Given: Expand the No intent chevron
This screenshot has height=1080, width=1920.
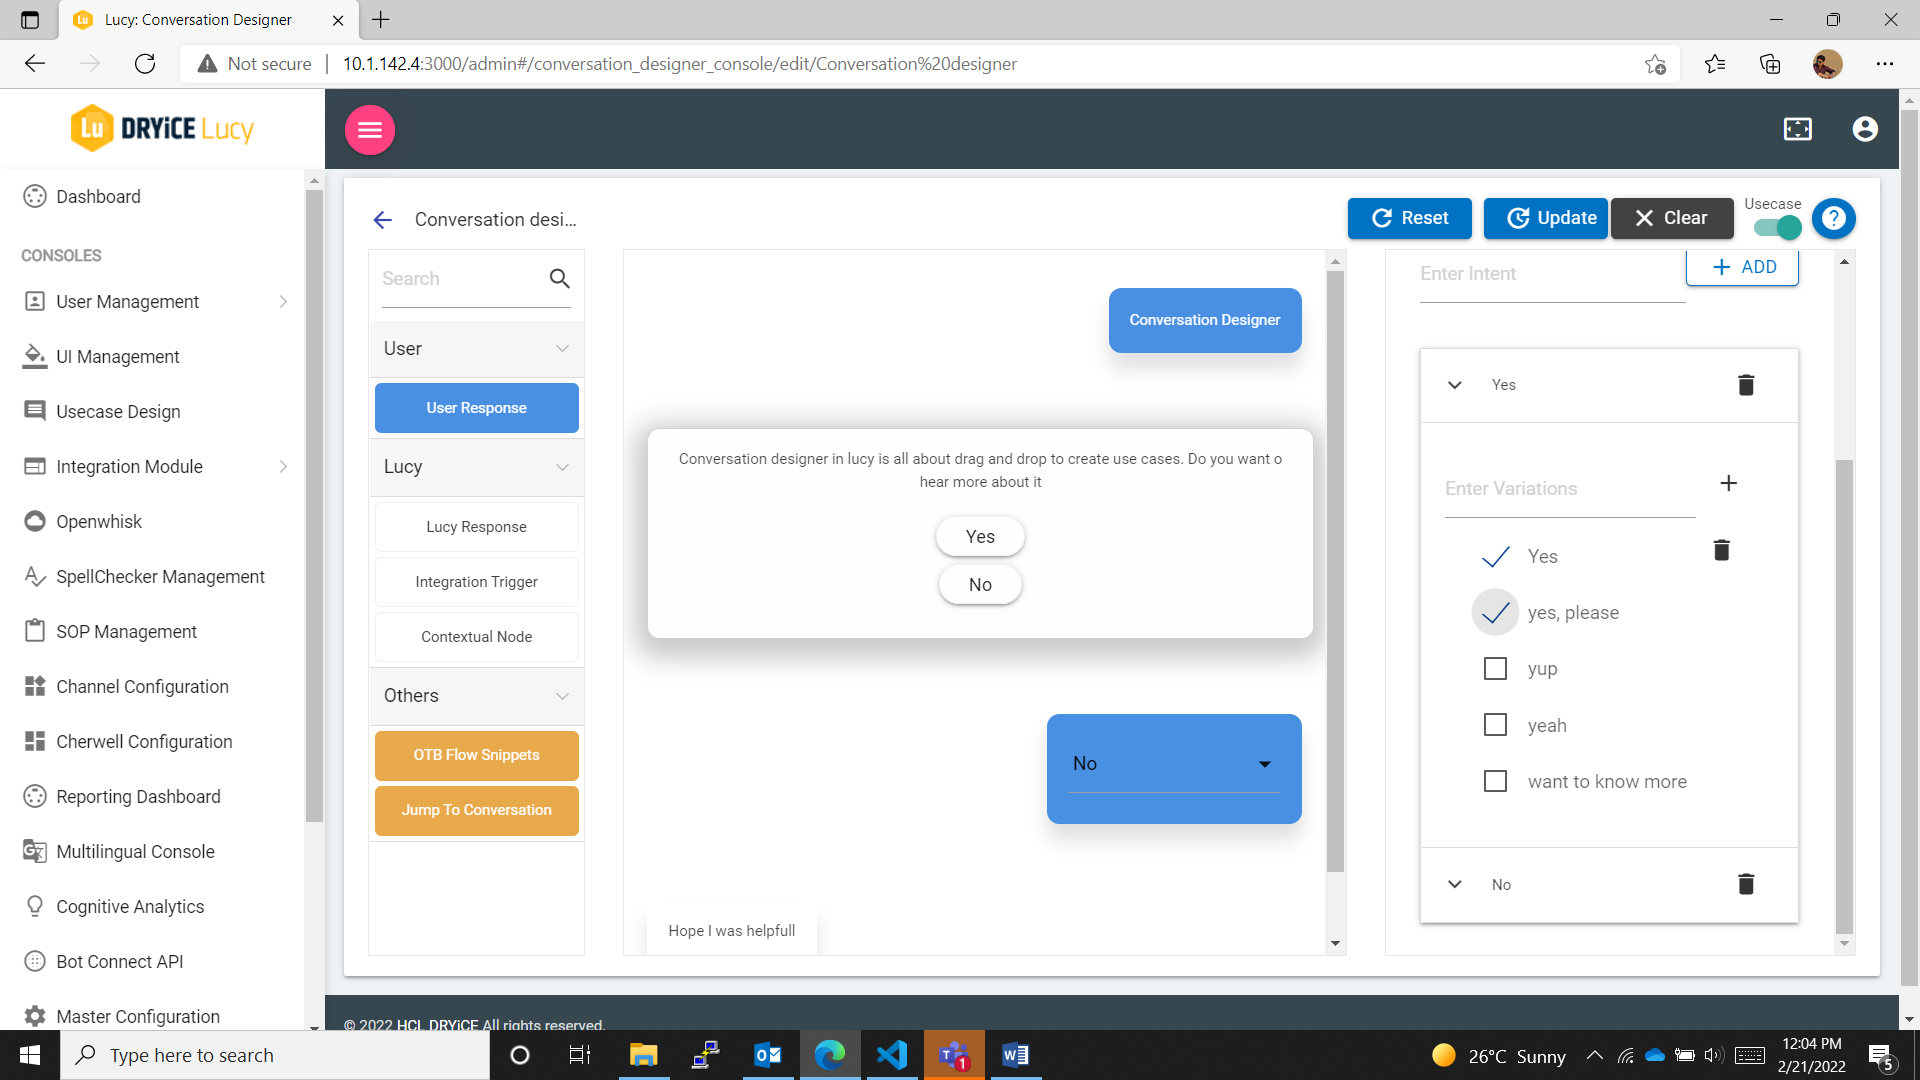Looking at the screenshot, I should [1455, 884].
